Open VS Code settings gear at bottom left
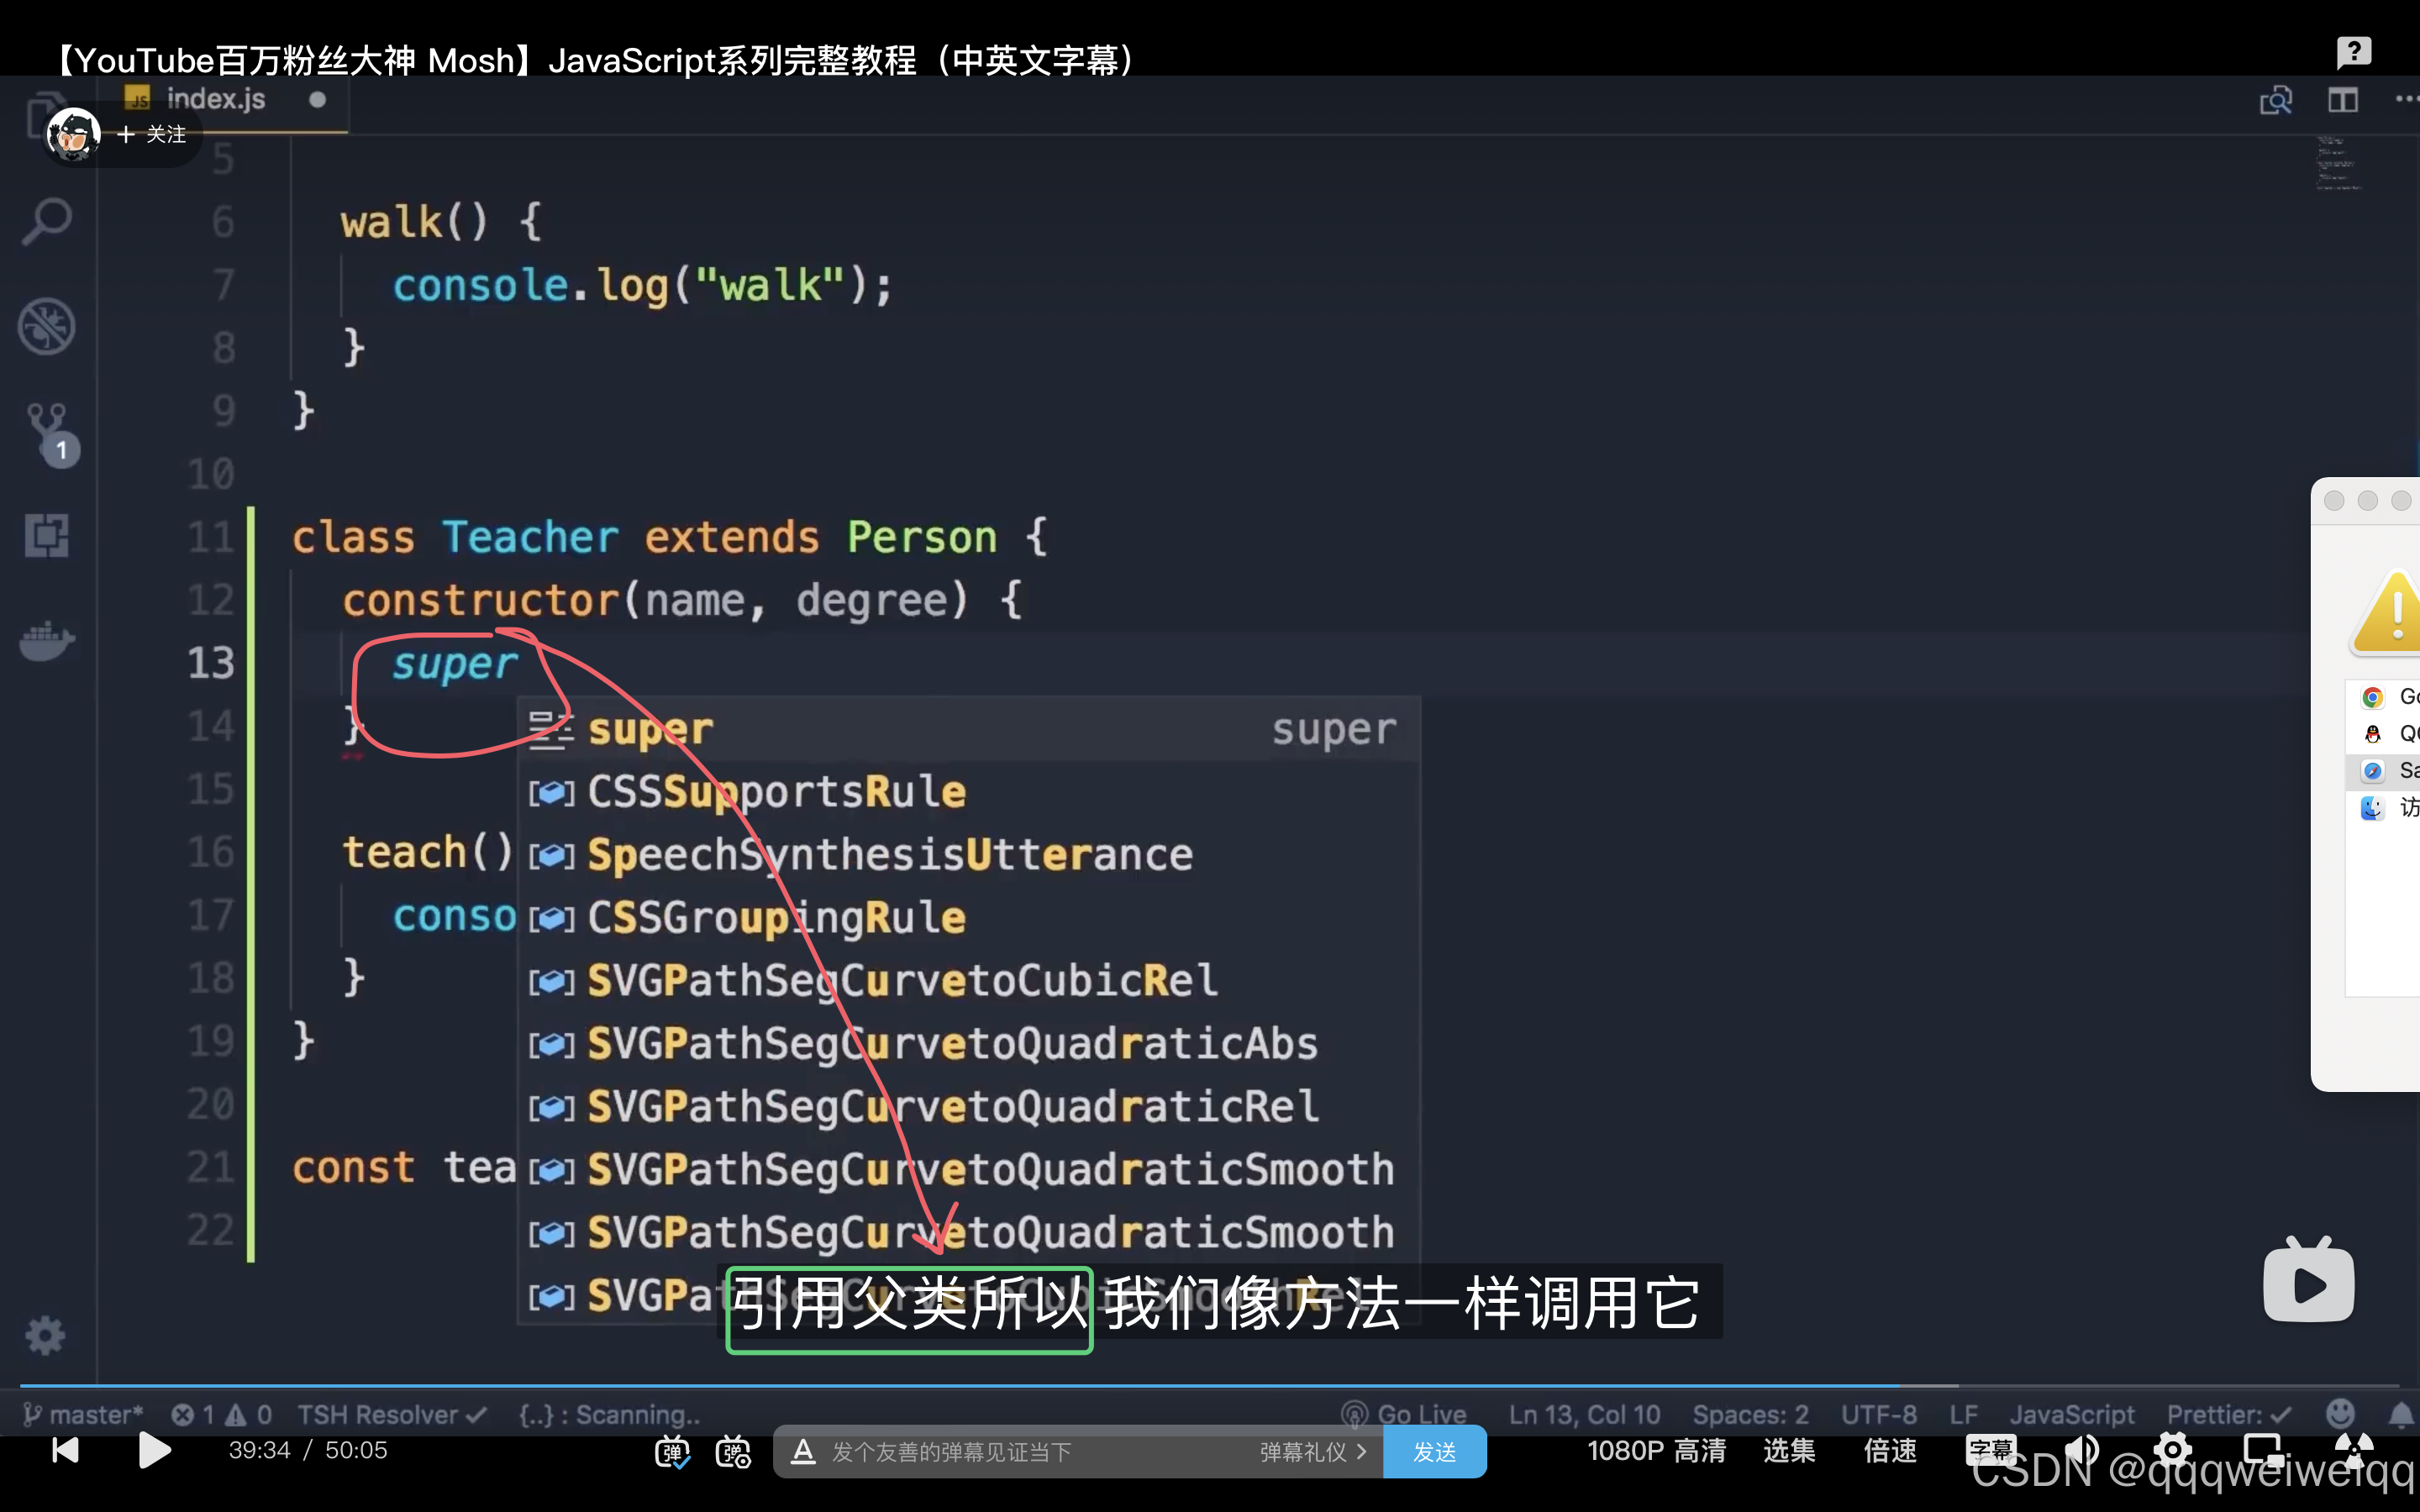This screenshot has width=2420, height=1512. click(45, 1335)
